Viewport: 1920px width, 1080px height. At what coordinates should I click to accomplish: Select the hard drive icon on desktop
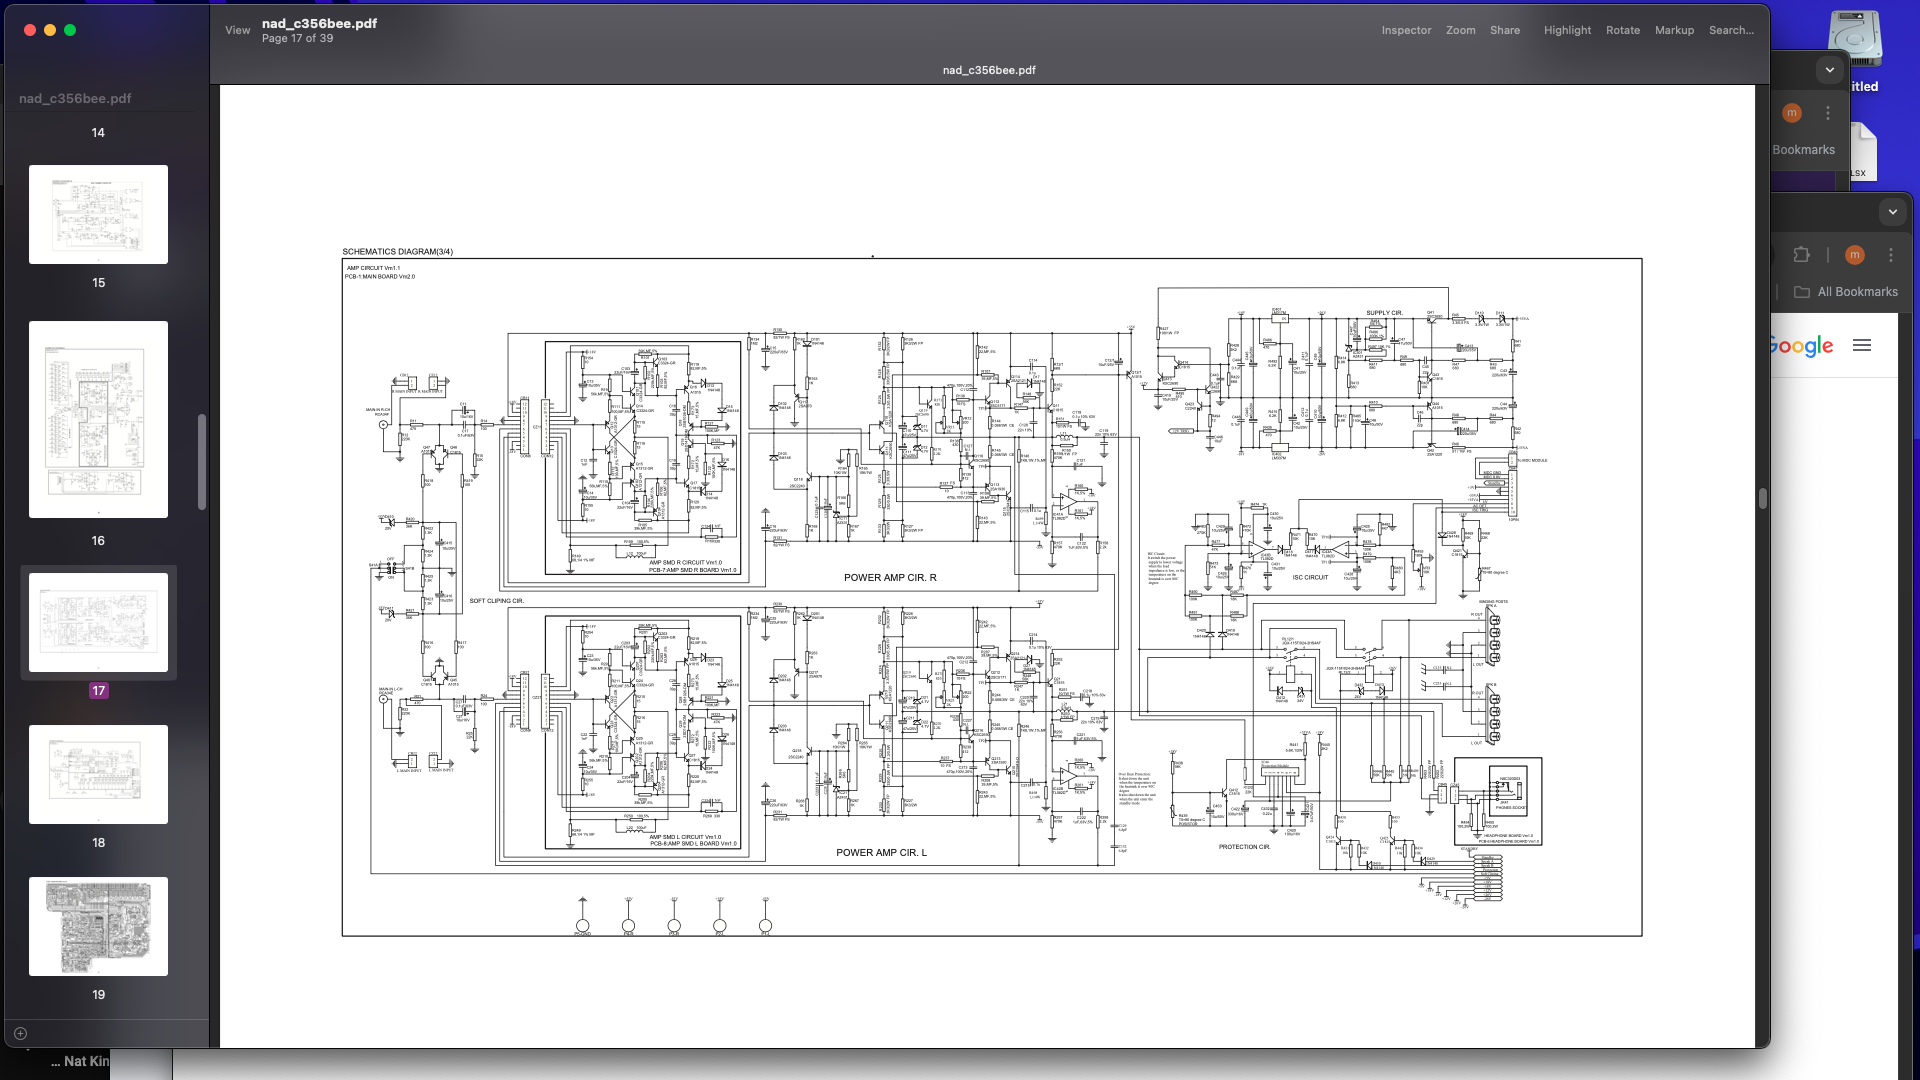pyautogui.click(x=1855, y=40)
